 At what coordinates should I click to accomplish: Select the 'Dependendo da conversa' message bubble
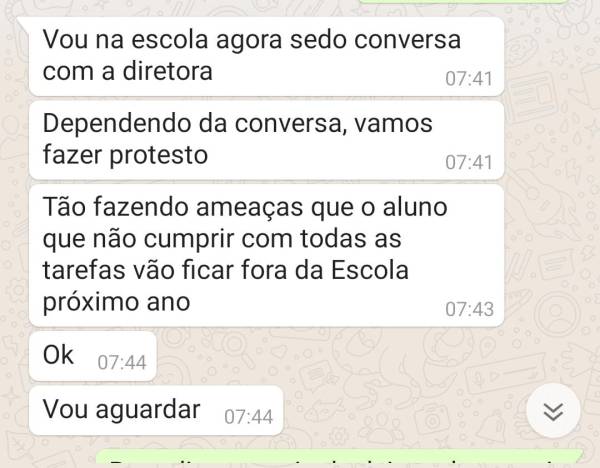click(x=266, y=140)
